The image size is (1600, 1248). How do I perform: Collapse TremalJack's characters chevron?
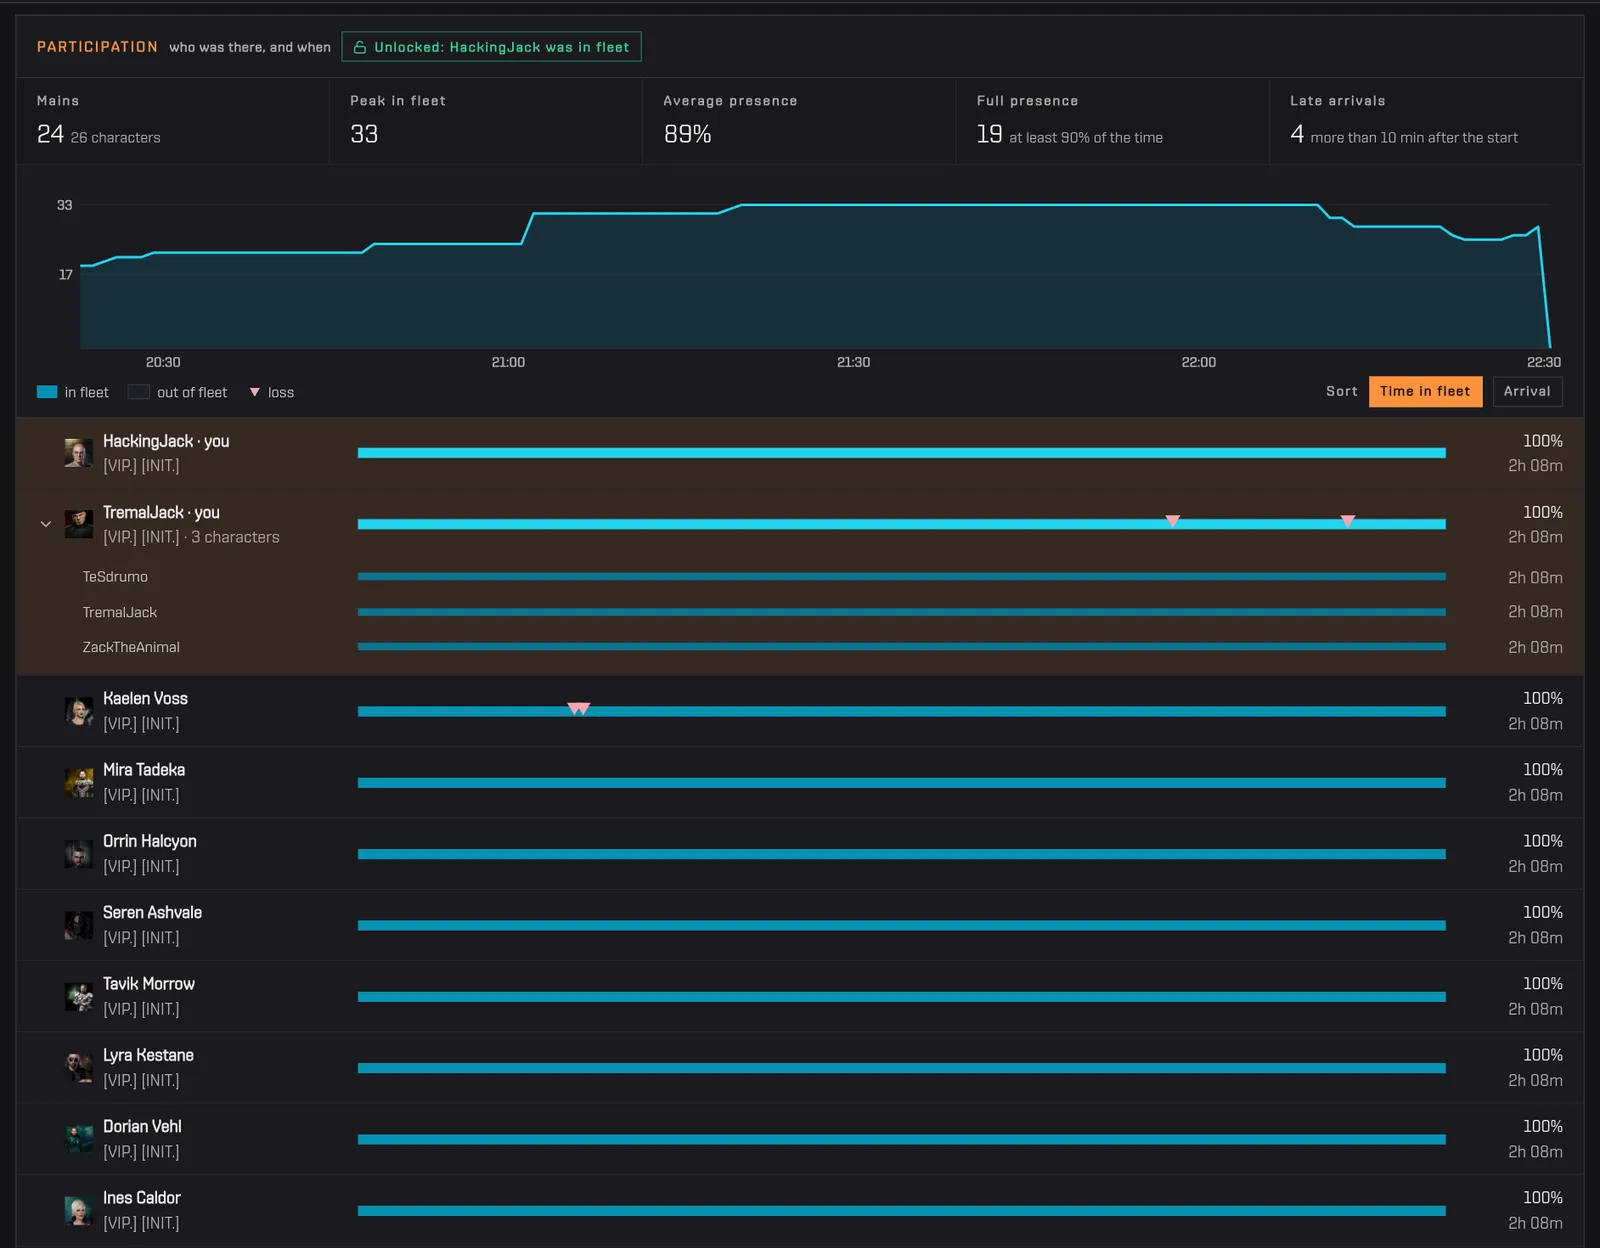pos(45,524)
